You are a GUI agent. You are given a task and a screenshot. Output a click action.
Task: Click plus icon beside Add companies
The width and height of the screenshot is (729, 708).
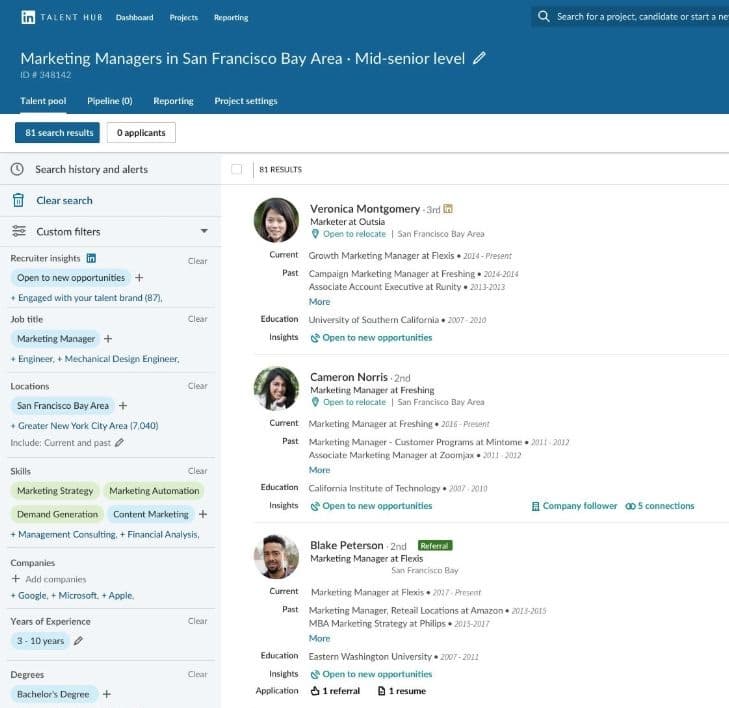tap(15, 579)
